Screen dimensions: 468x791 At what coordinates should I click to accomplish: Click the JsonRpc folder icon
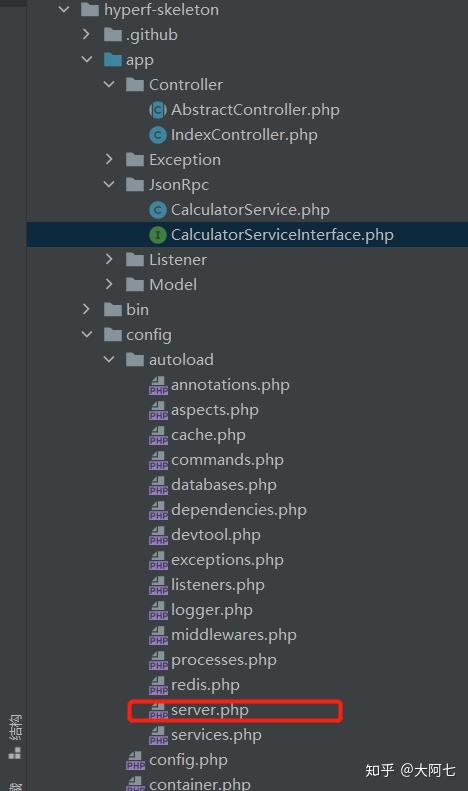point(135,185)
